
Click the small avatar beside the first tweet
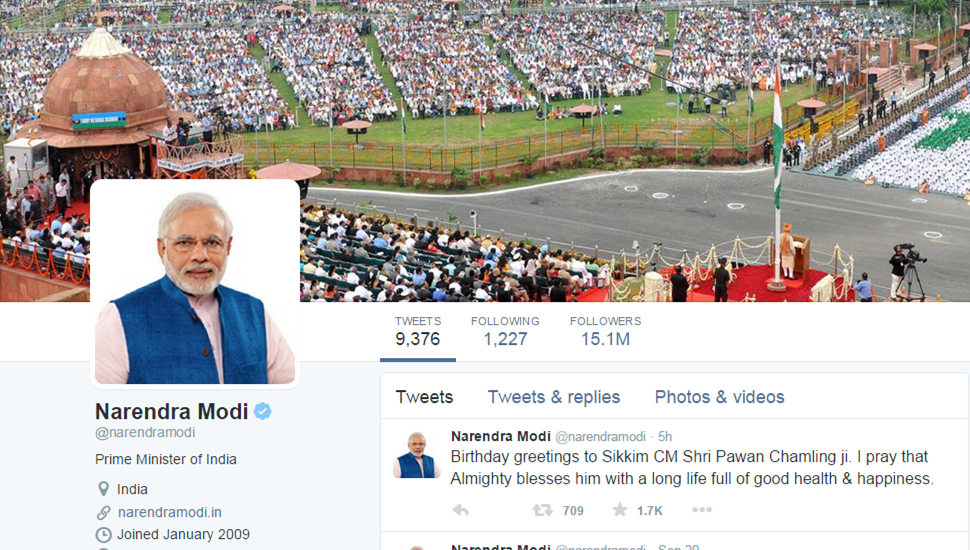pyautogui.click(x=417, y=455)
